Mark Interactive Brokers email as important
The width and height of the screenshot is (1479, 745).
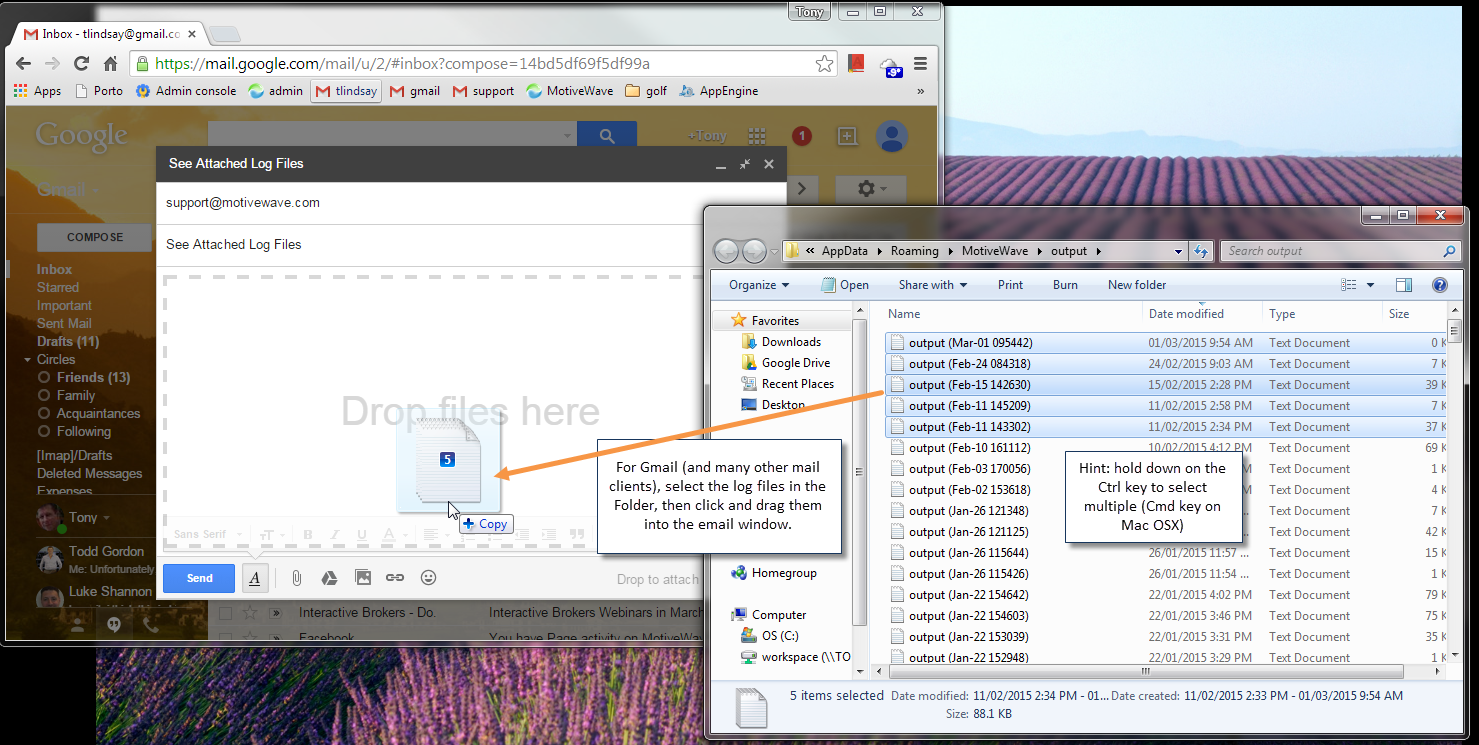(x=276, y=613)
